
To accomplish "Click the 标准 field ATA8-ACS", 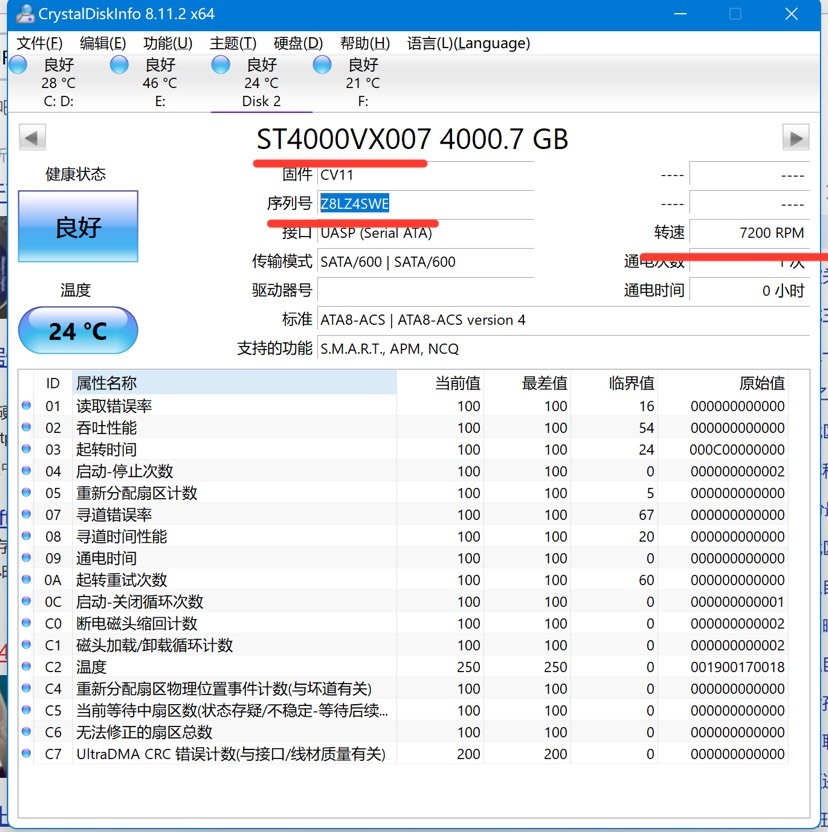I will [563, 319].
